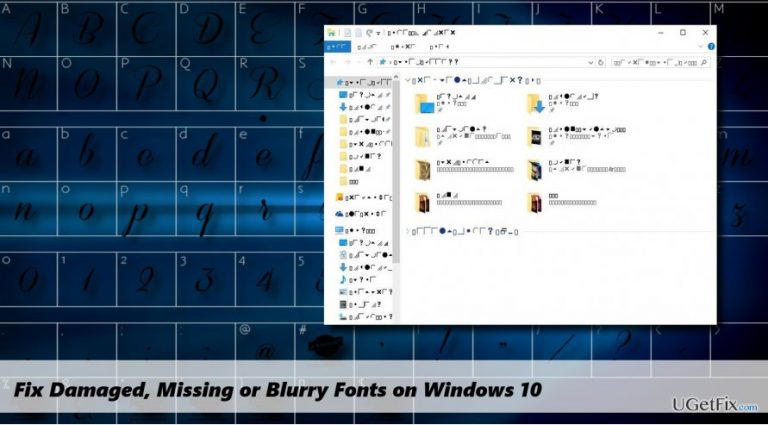Select the yellow icon item above OneDrive in sidebar
768x425 pixels.
pos(363,198)
